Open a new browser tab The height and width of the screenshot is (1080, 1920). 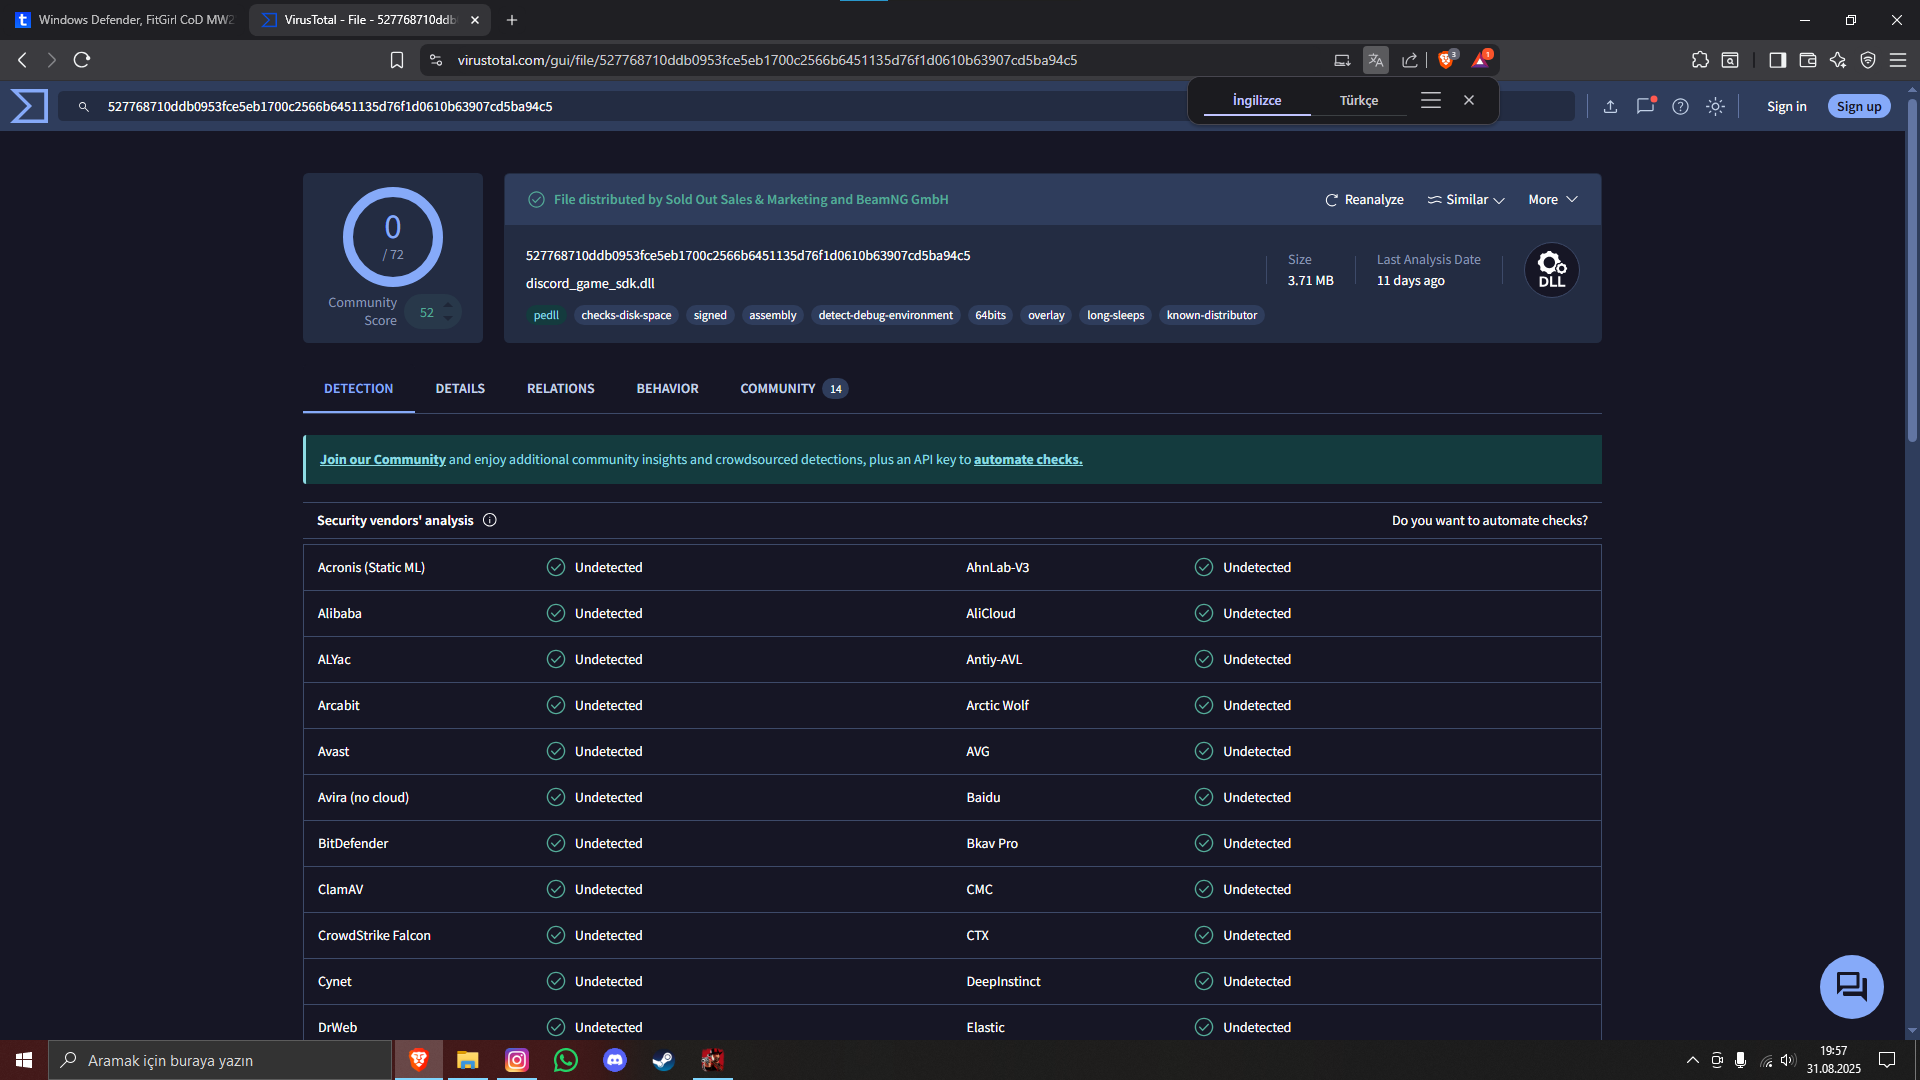[512, 20]
